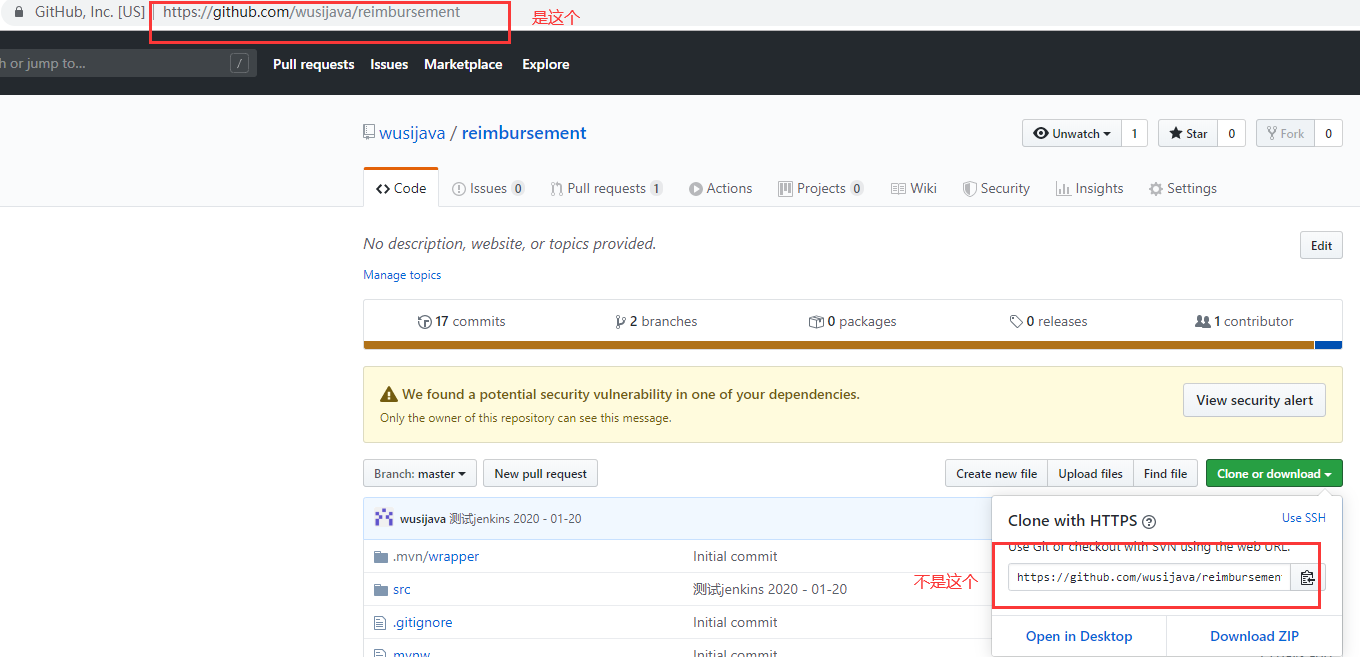This screenshot has height=657, width=1360.
Task: Click Open in Desktop
Action: [1079, 636]
